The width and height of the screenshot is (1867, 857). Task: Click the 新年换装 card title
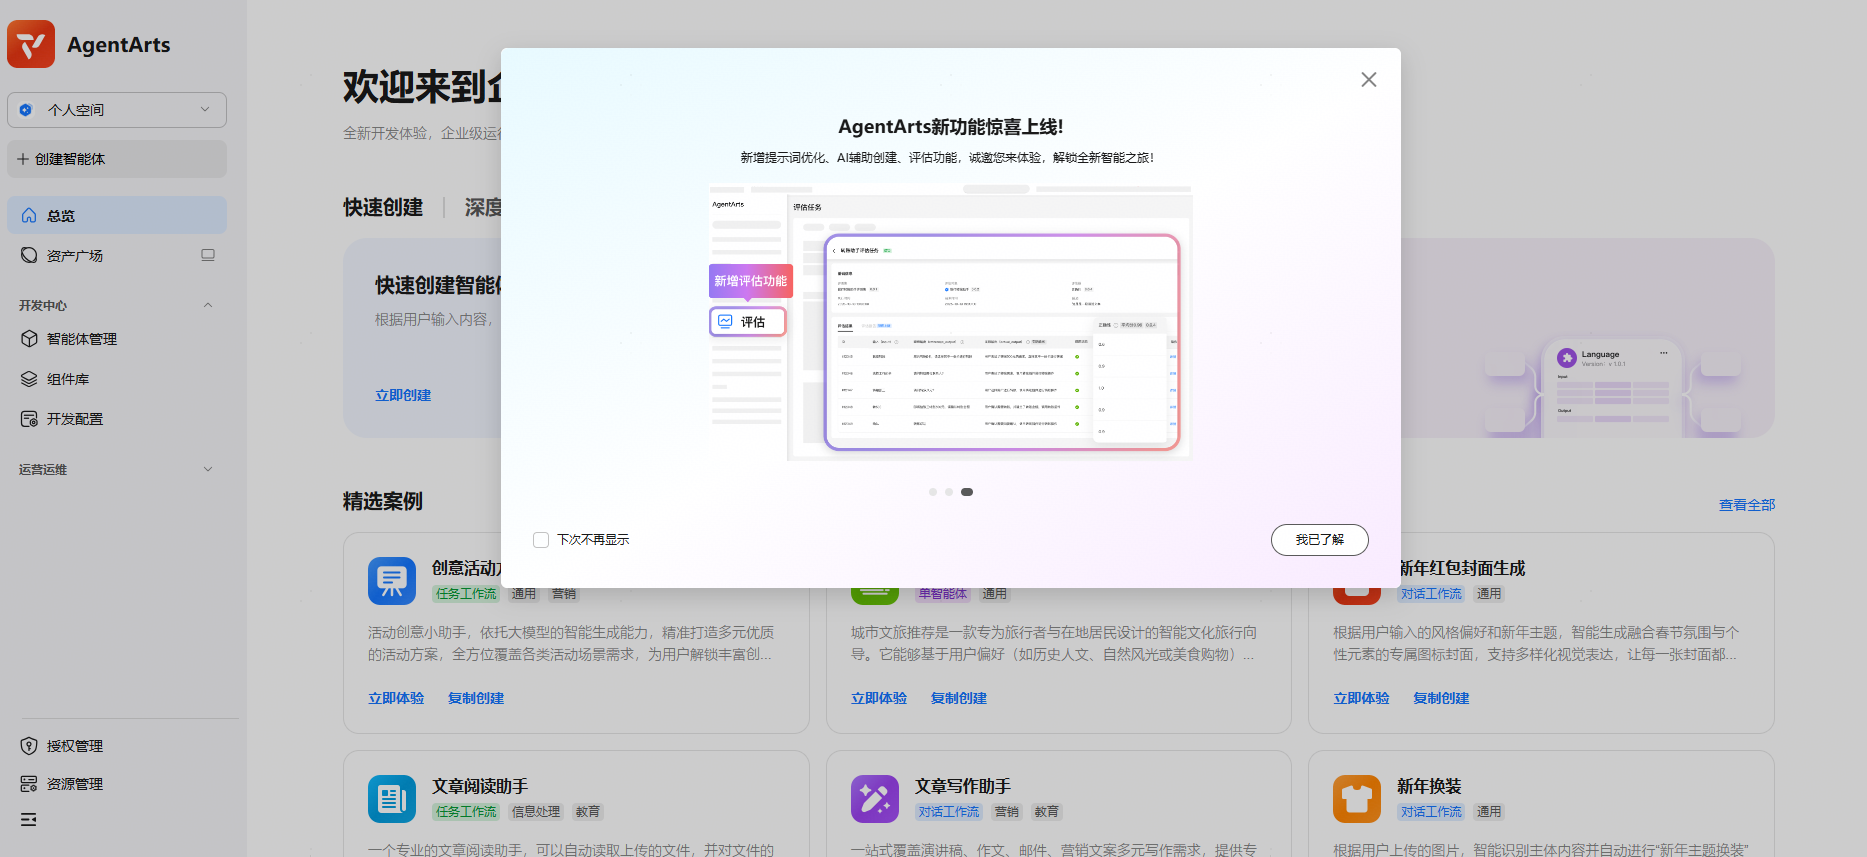point(1429,786)
